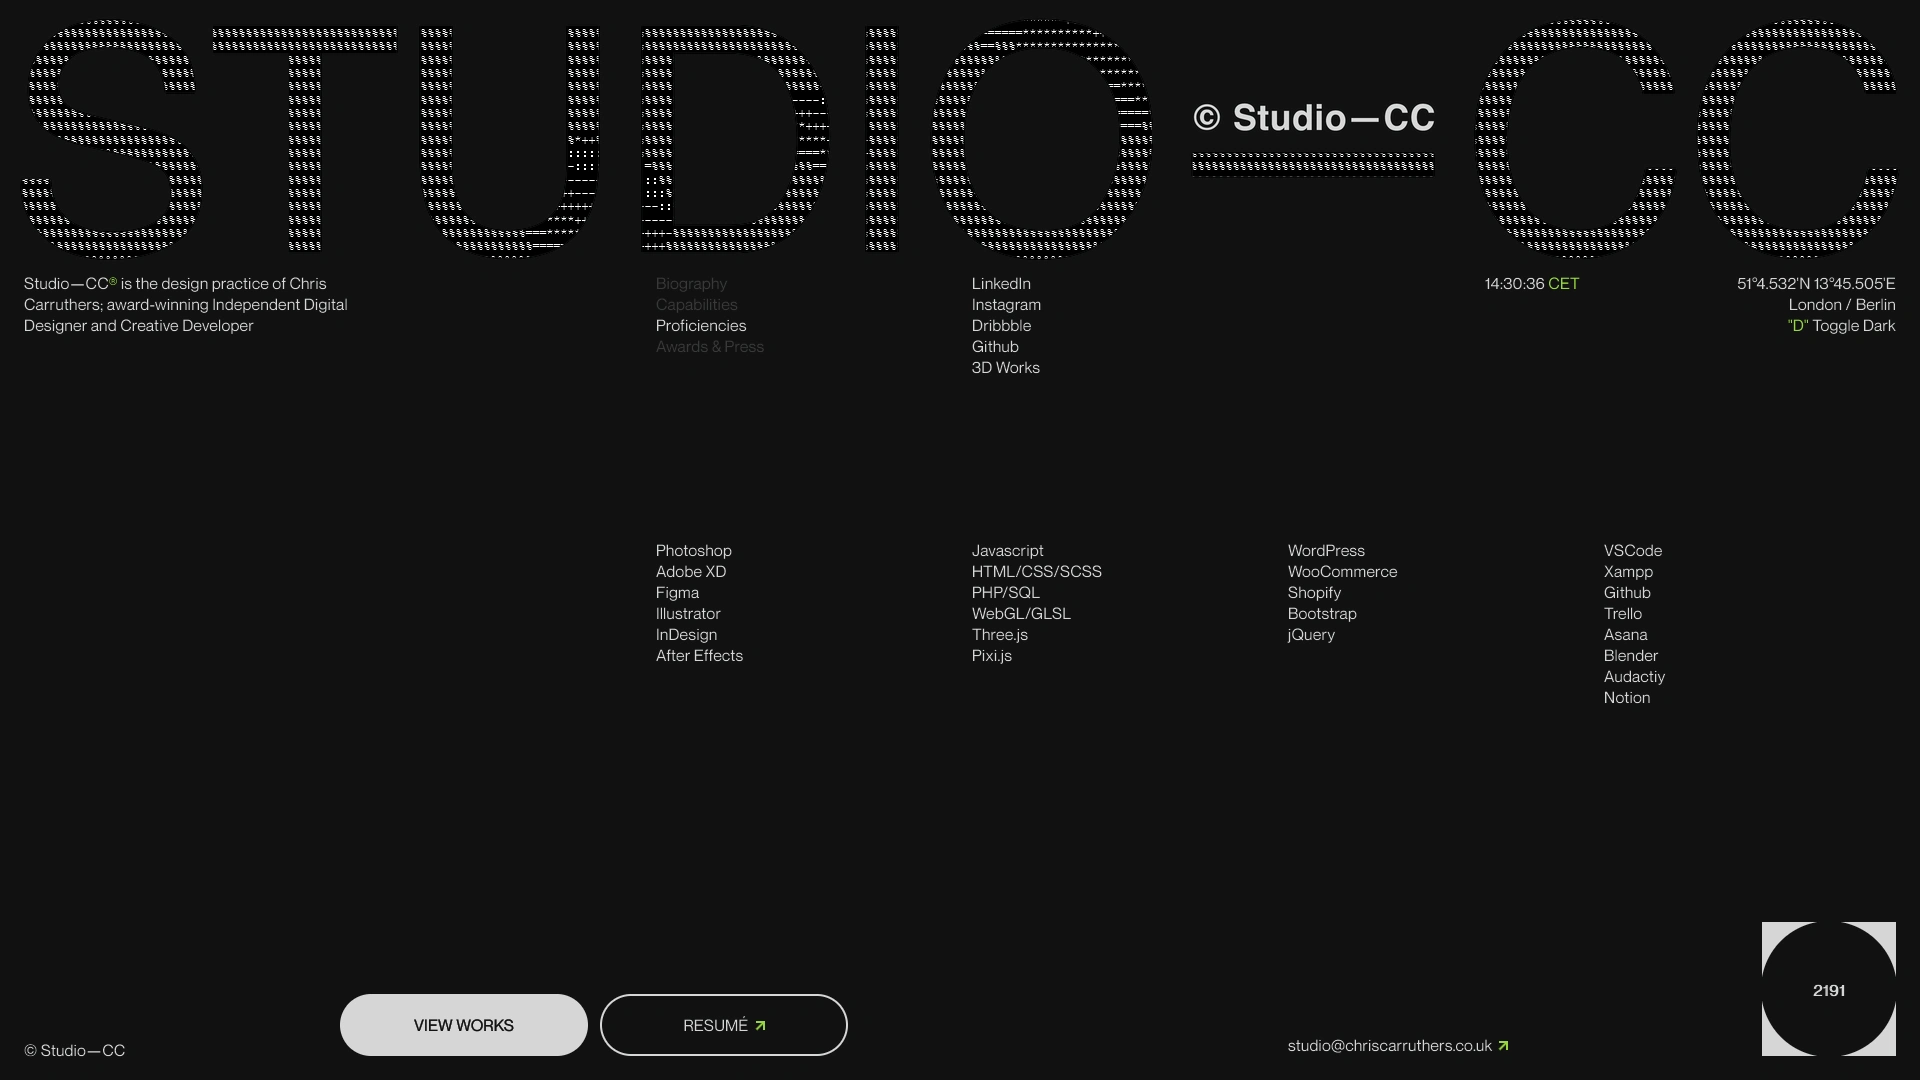Open the Instagram link

pos(1006,305)
